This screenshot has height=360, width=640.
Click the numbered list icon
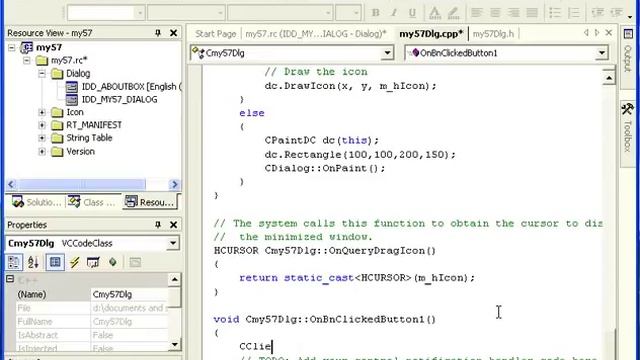(573, 13)
